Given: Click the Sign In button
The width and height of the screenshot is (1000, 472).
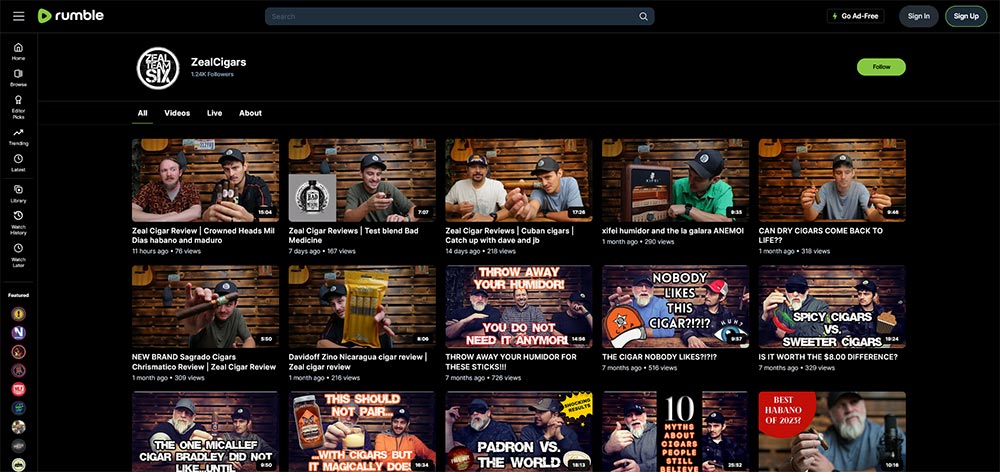Looking at the screenshot, I should [x=918, y=16].
